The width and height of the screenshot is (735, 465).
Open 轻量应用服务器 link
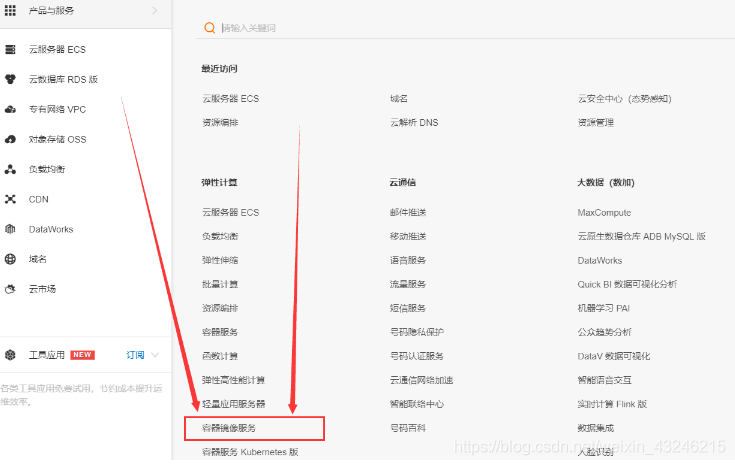[x=234, y=404]
